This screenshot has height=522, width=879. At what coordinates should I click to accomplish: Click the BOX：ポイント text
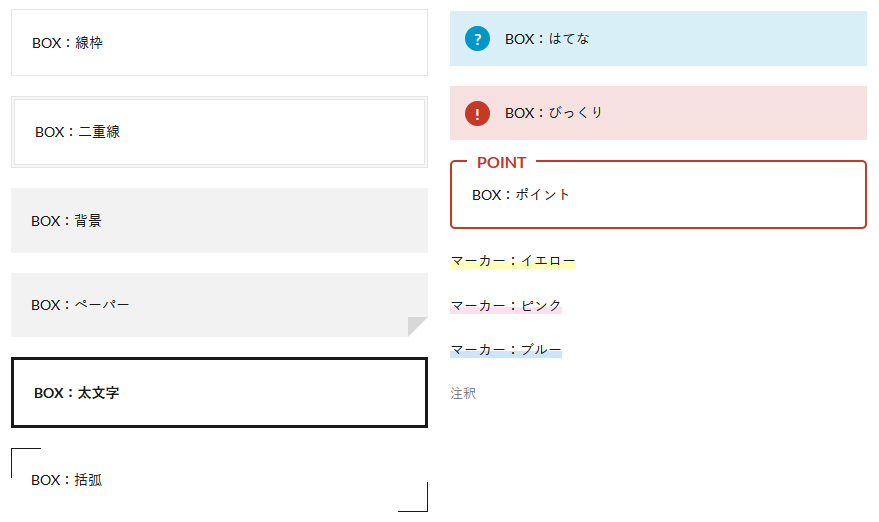[x=521, y=195]
